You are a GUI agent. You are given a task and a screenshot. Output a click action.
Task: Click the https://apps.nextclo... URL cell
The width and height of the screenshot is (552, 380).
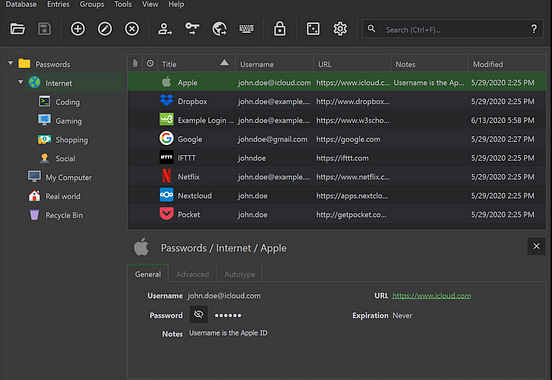coord(352,195)
